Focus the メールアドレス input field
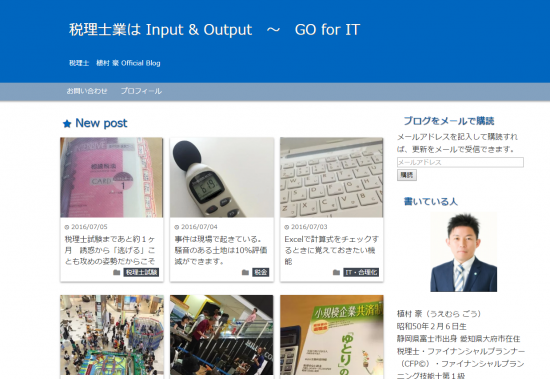 coord(460,162)
